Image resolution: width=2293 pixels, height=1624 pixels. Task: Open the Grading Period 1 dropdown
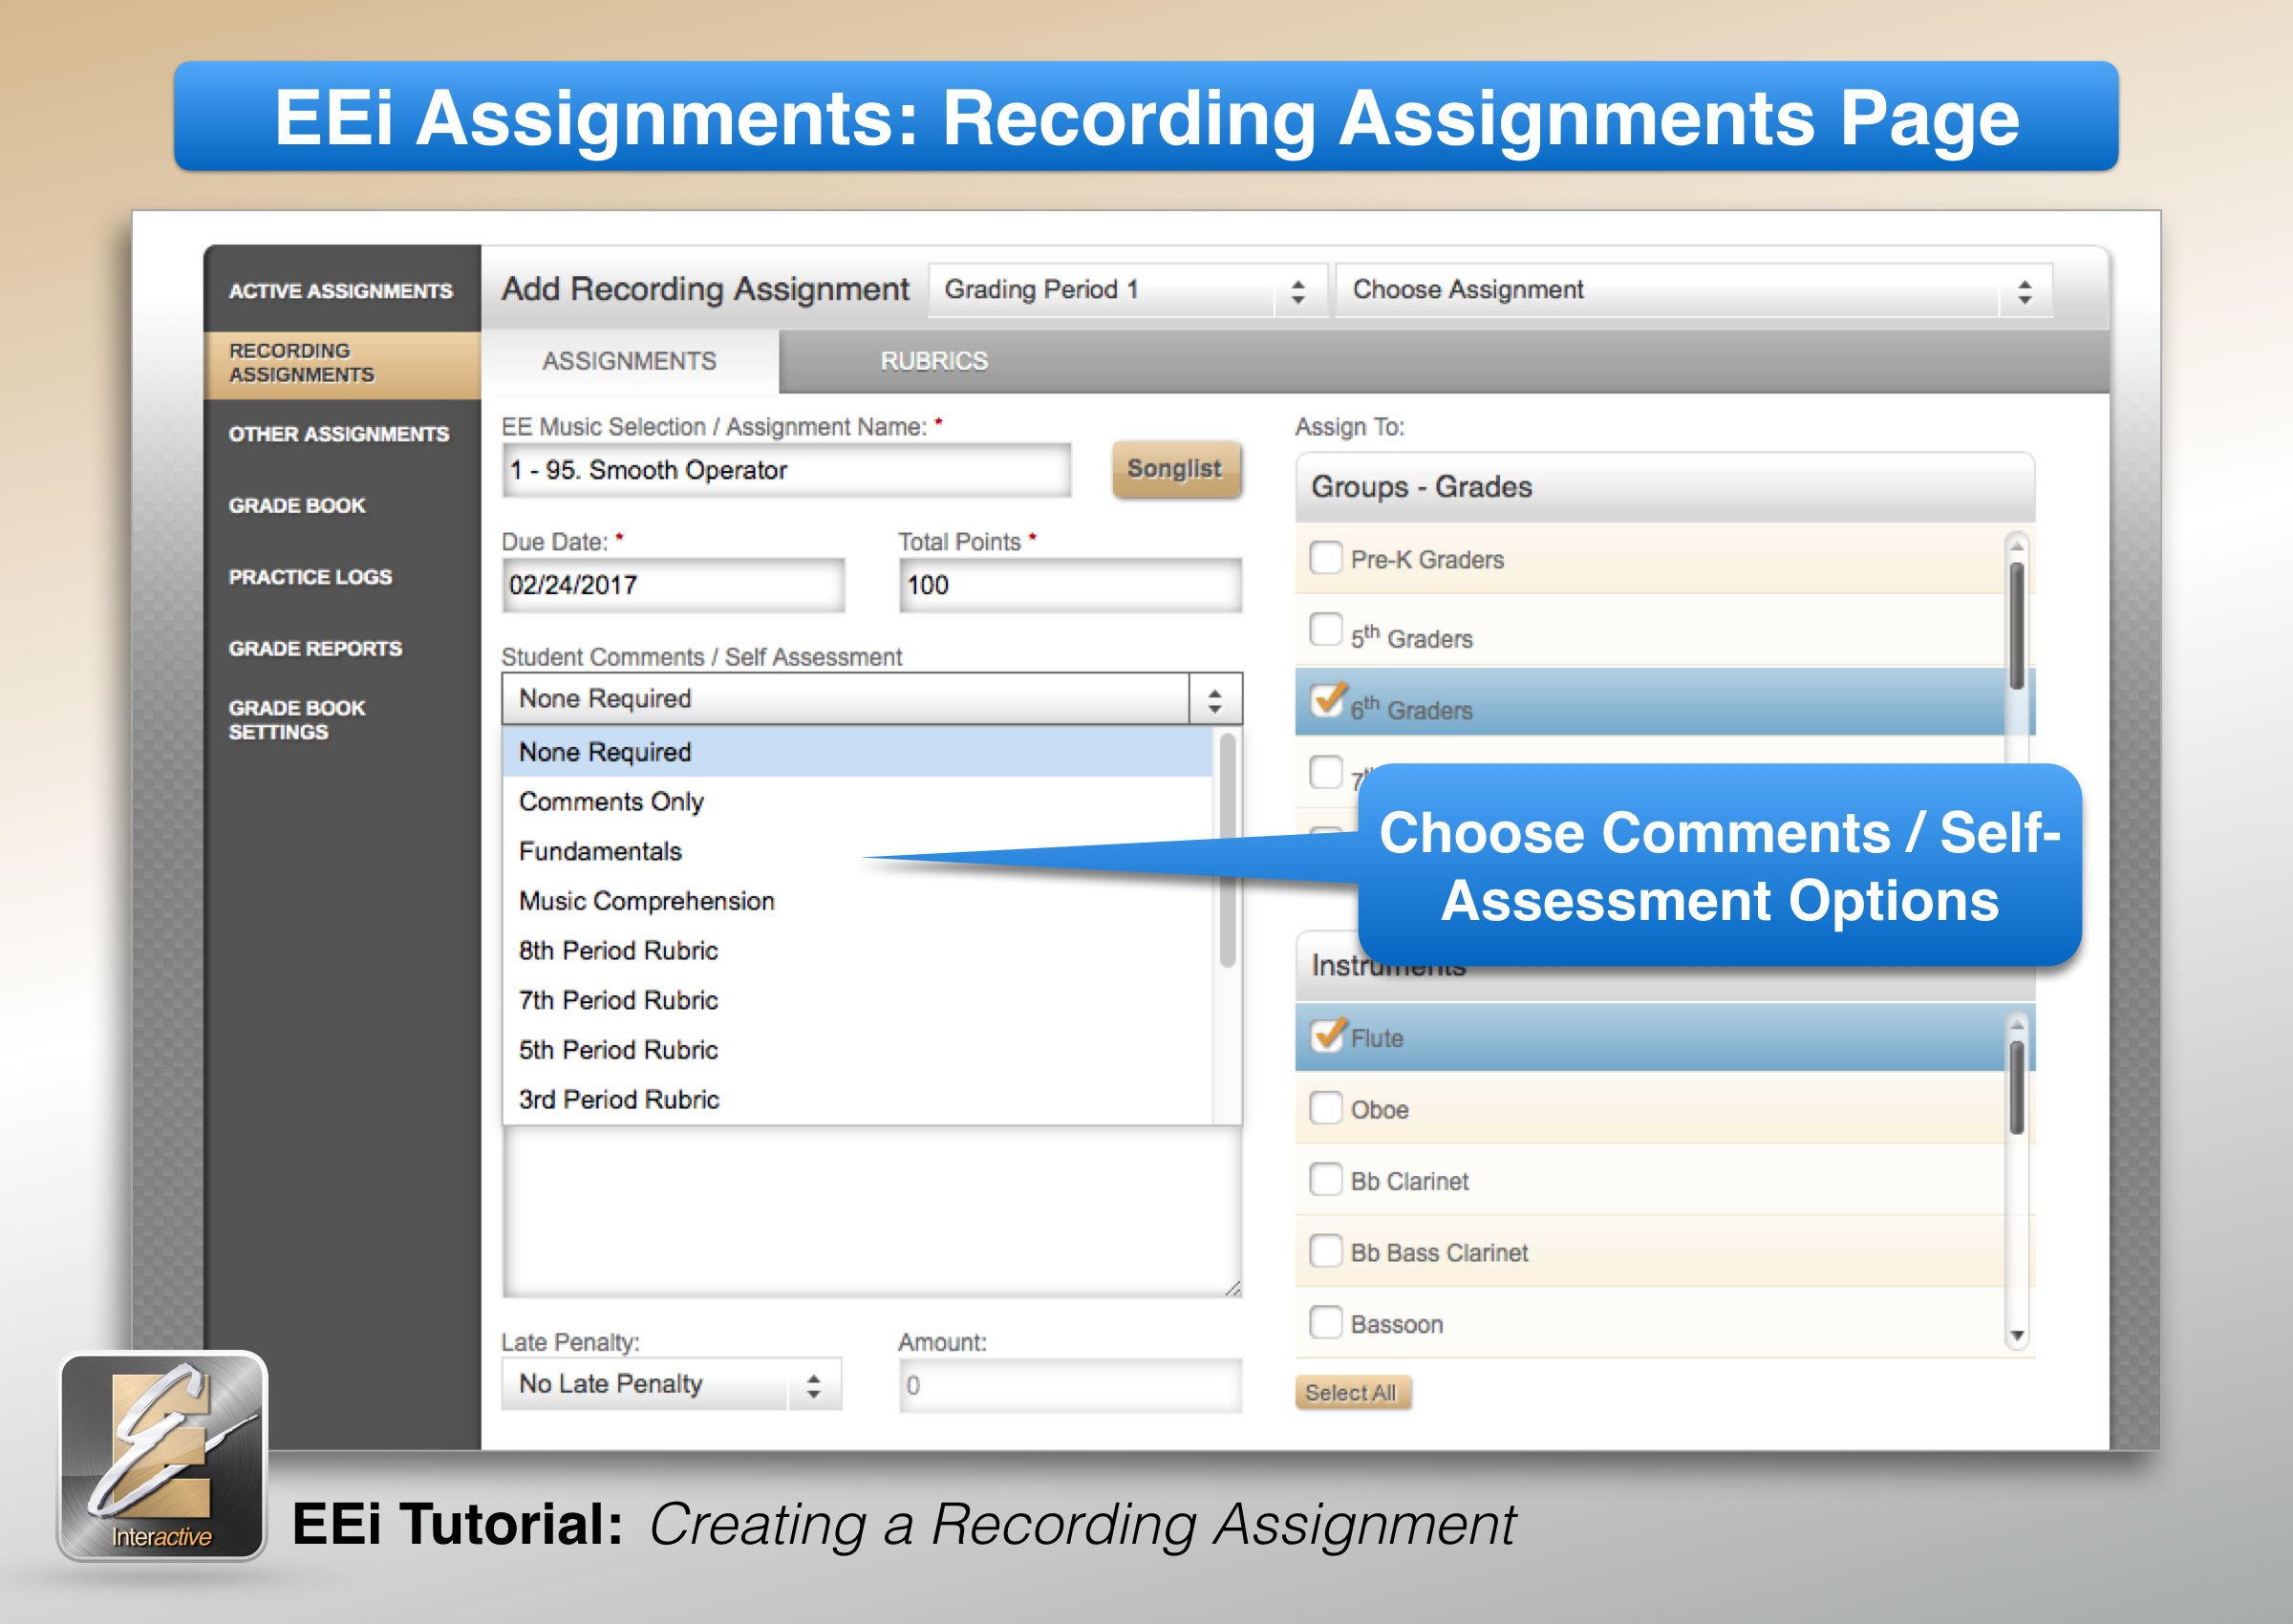[1127, 291]
